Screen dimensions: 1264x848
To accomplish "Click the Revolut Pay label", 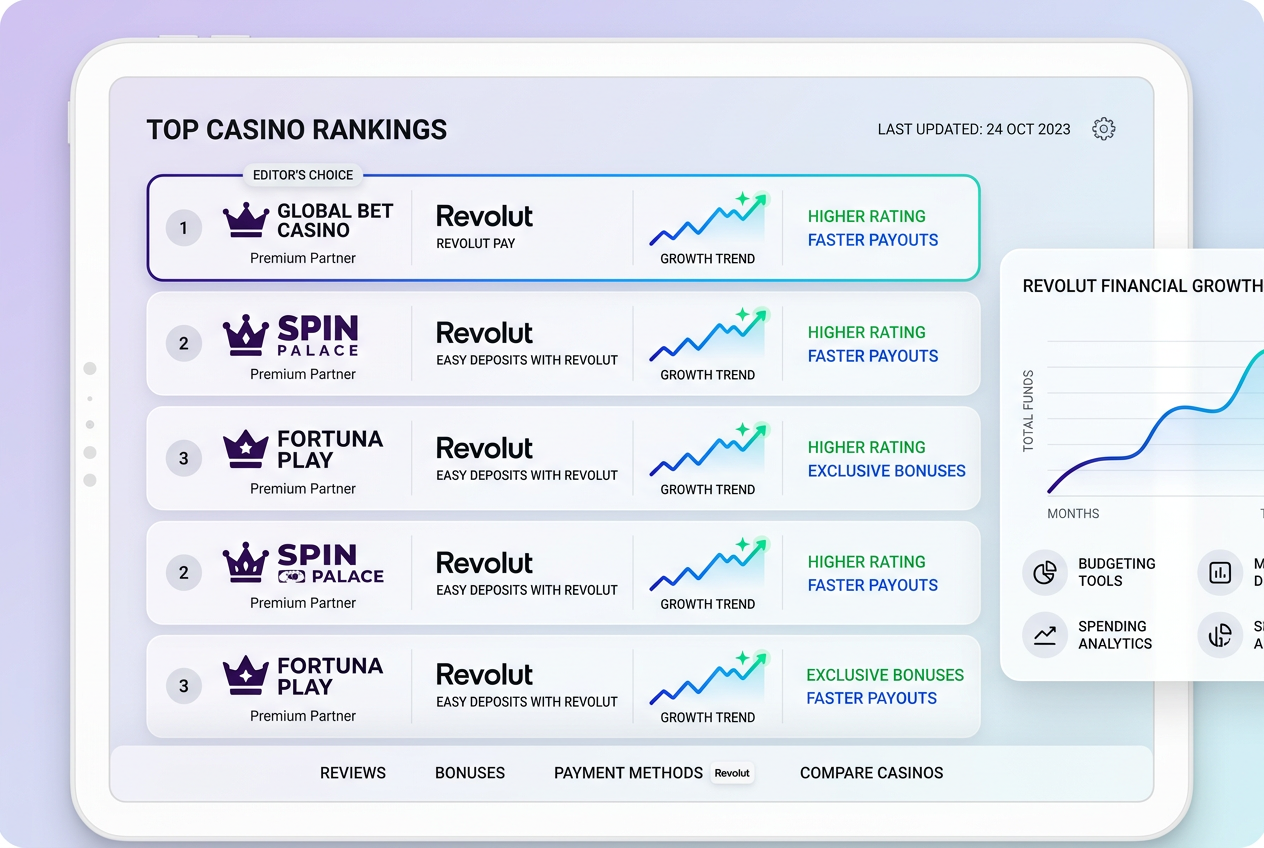I will (476, 244).
